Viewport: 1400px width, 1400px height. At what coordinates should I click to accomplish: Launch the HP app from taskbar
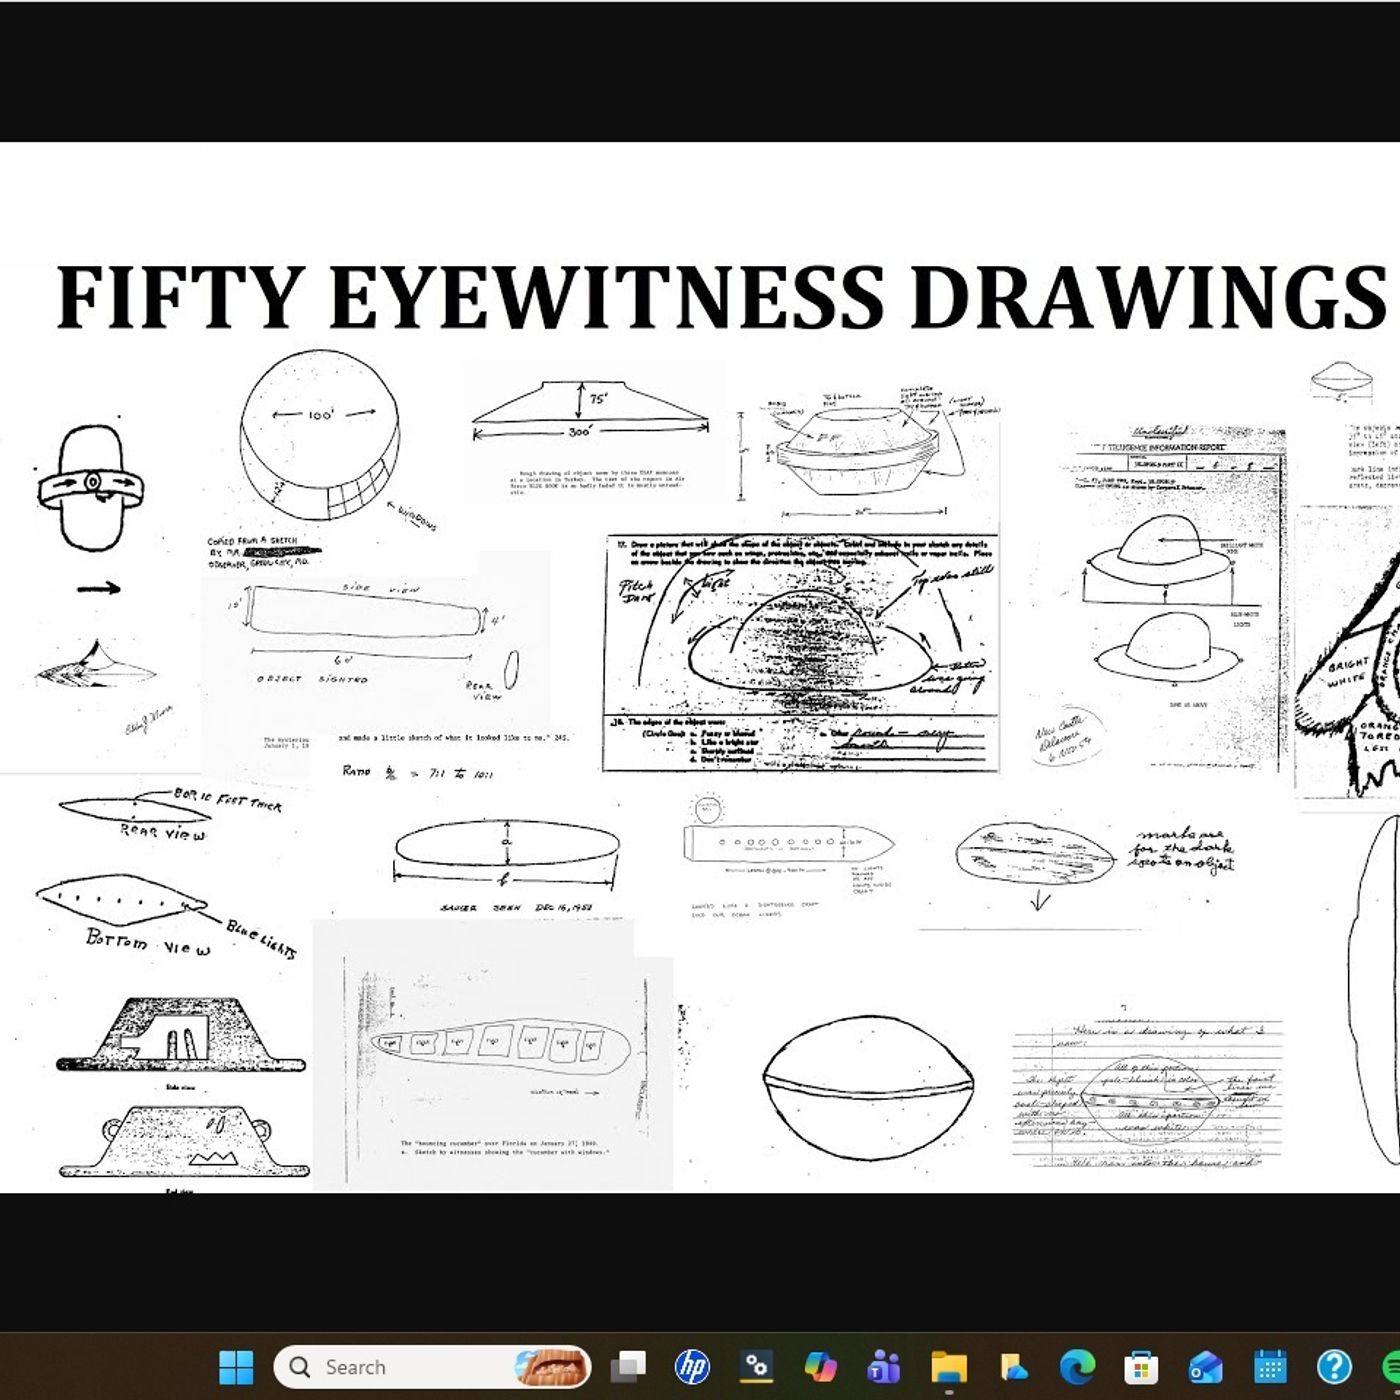(x=692, y=1366)
